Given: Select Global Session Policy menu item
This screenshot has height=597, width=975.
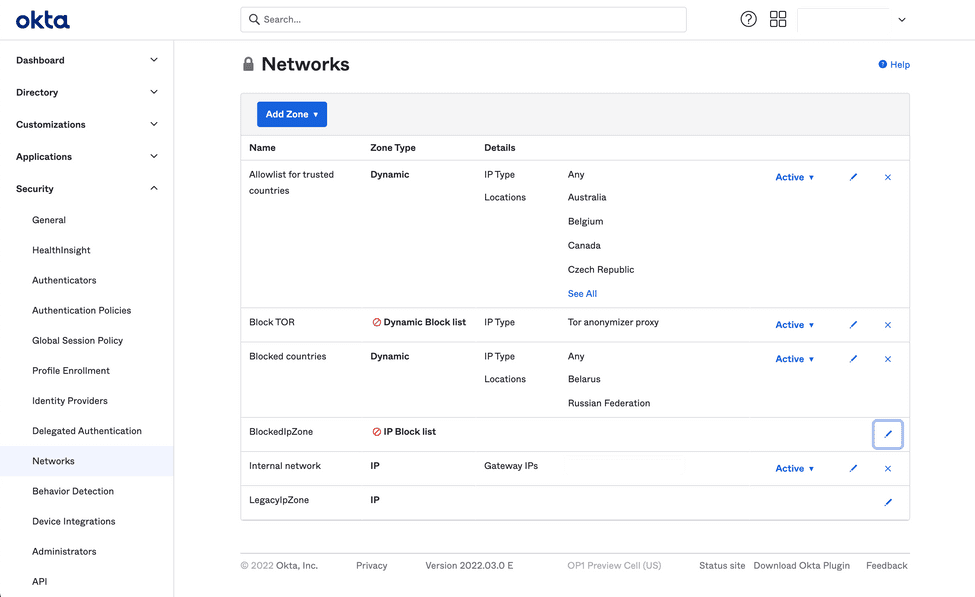Looking at the screenshot, I should pos(77,341).
